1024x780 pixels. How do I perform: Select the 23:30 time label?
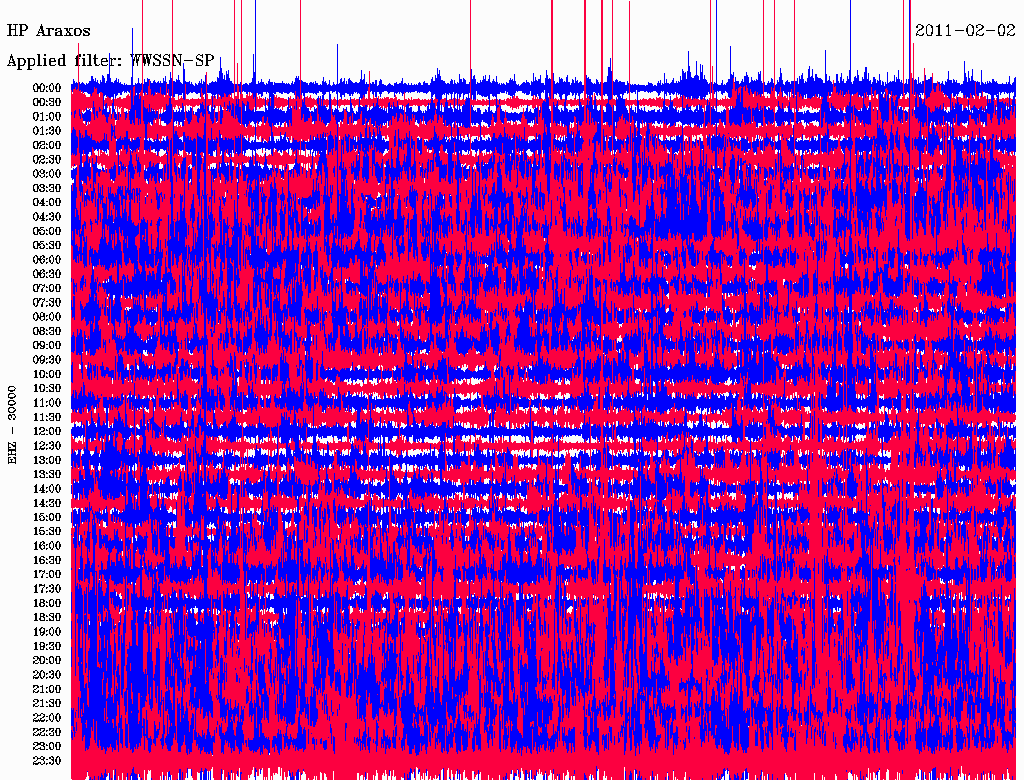(47, 760)
